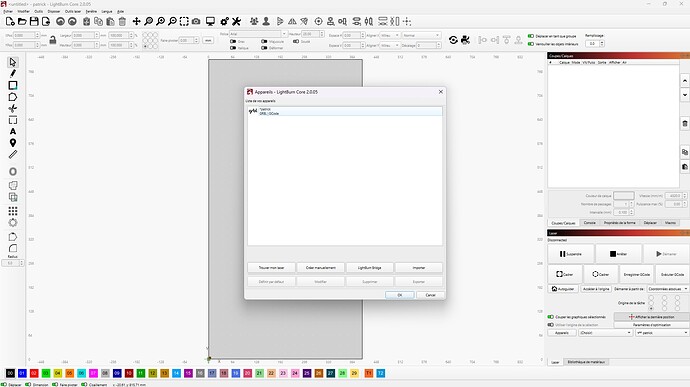Open the 'Démarrer à partir de' coordinates dropdown
Screen dimensions: 690x387
click(x=668, y=289)
